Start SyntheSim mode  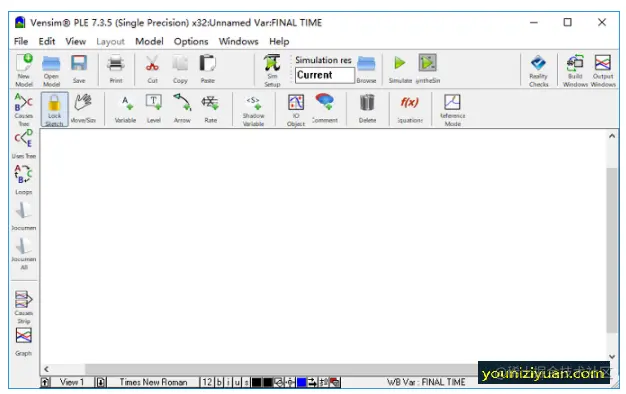coord(428,69)
